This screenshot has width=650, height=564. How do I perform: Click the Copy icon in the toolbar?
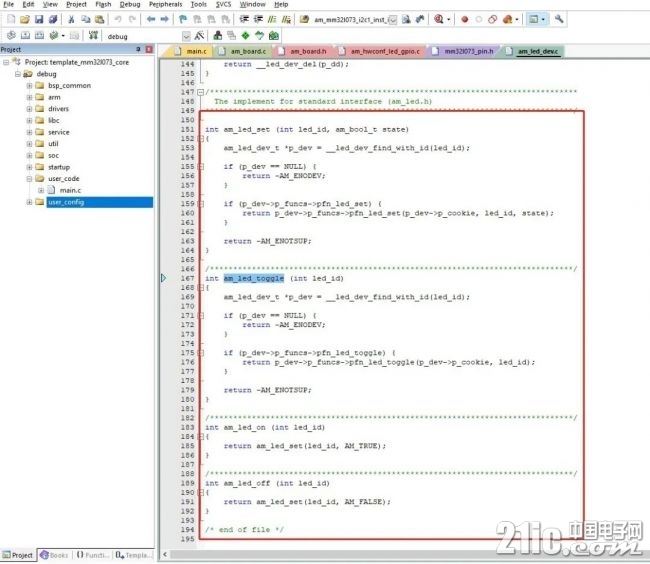pos(85,19)
